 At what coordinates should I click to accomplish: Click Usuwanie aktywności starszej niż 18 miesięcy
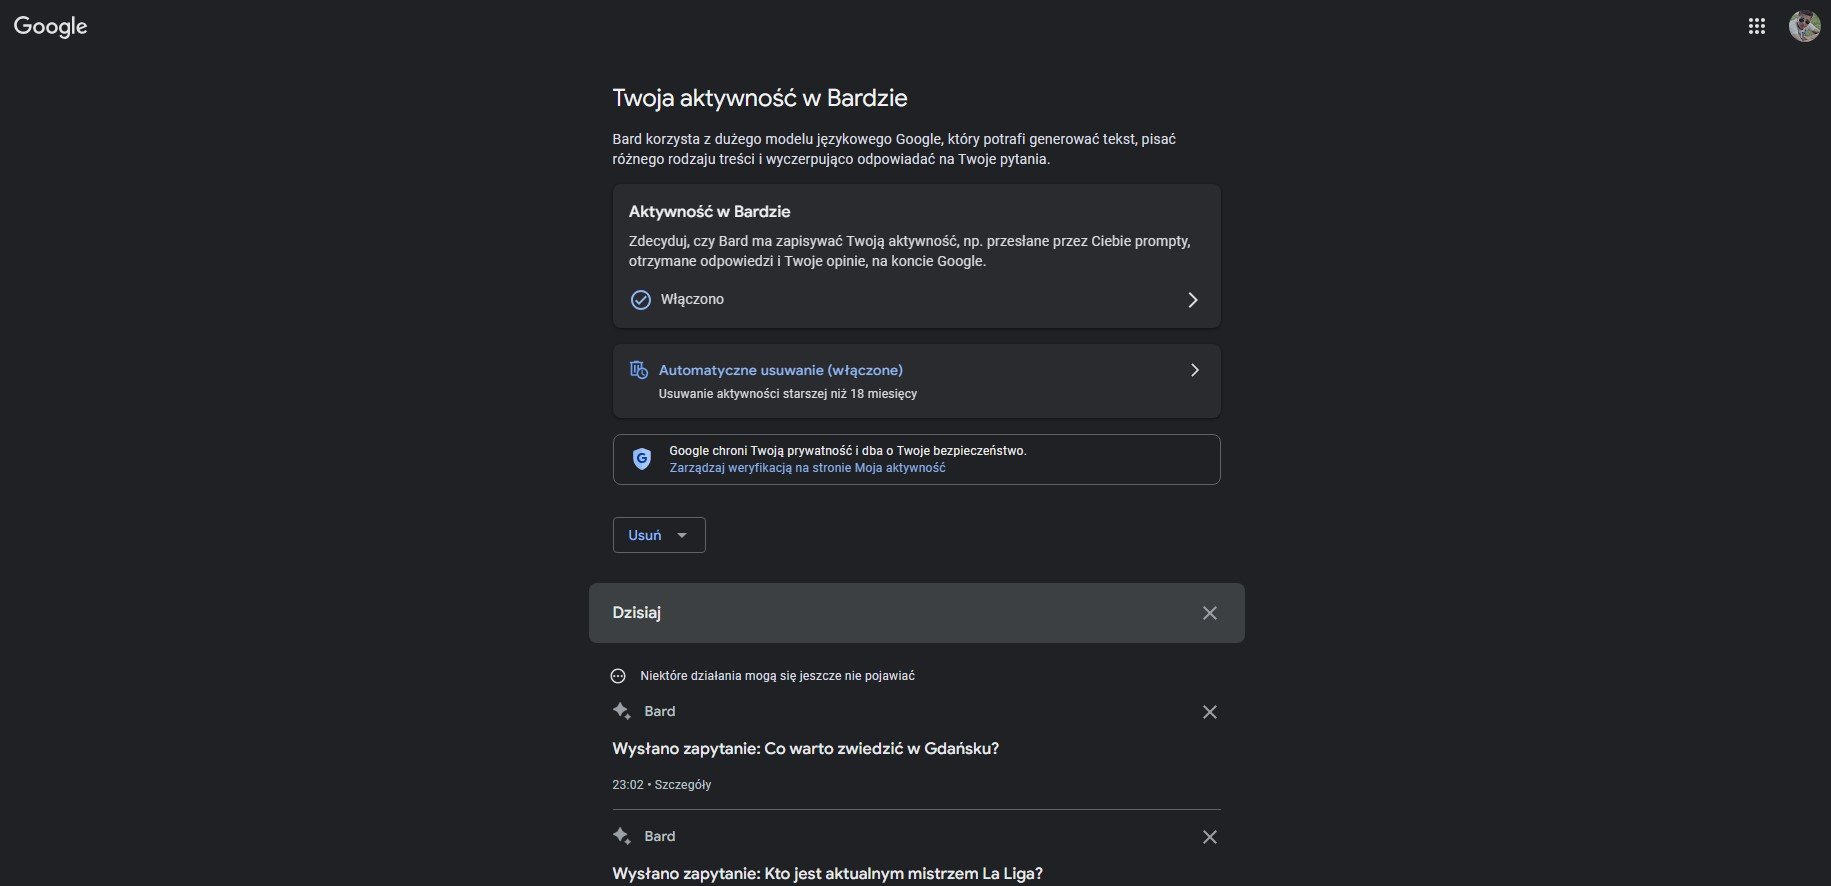787,394
